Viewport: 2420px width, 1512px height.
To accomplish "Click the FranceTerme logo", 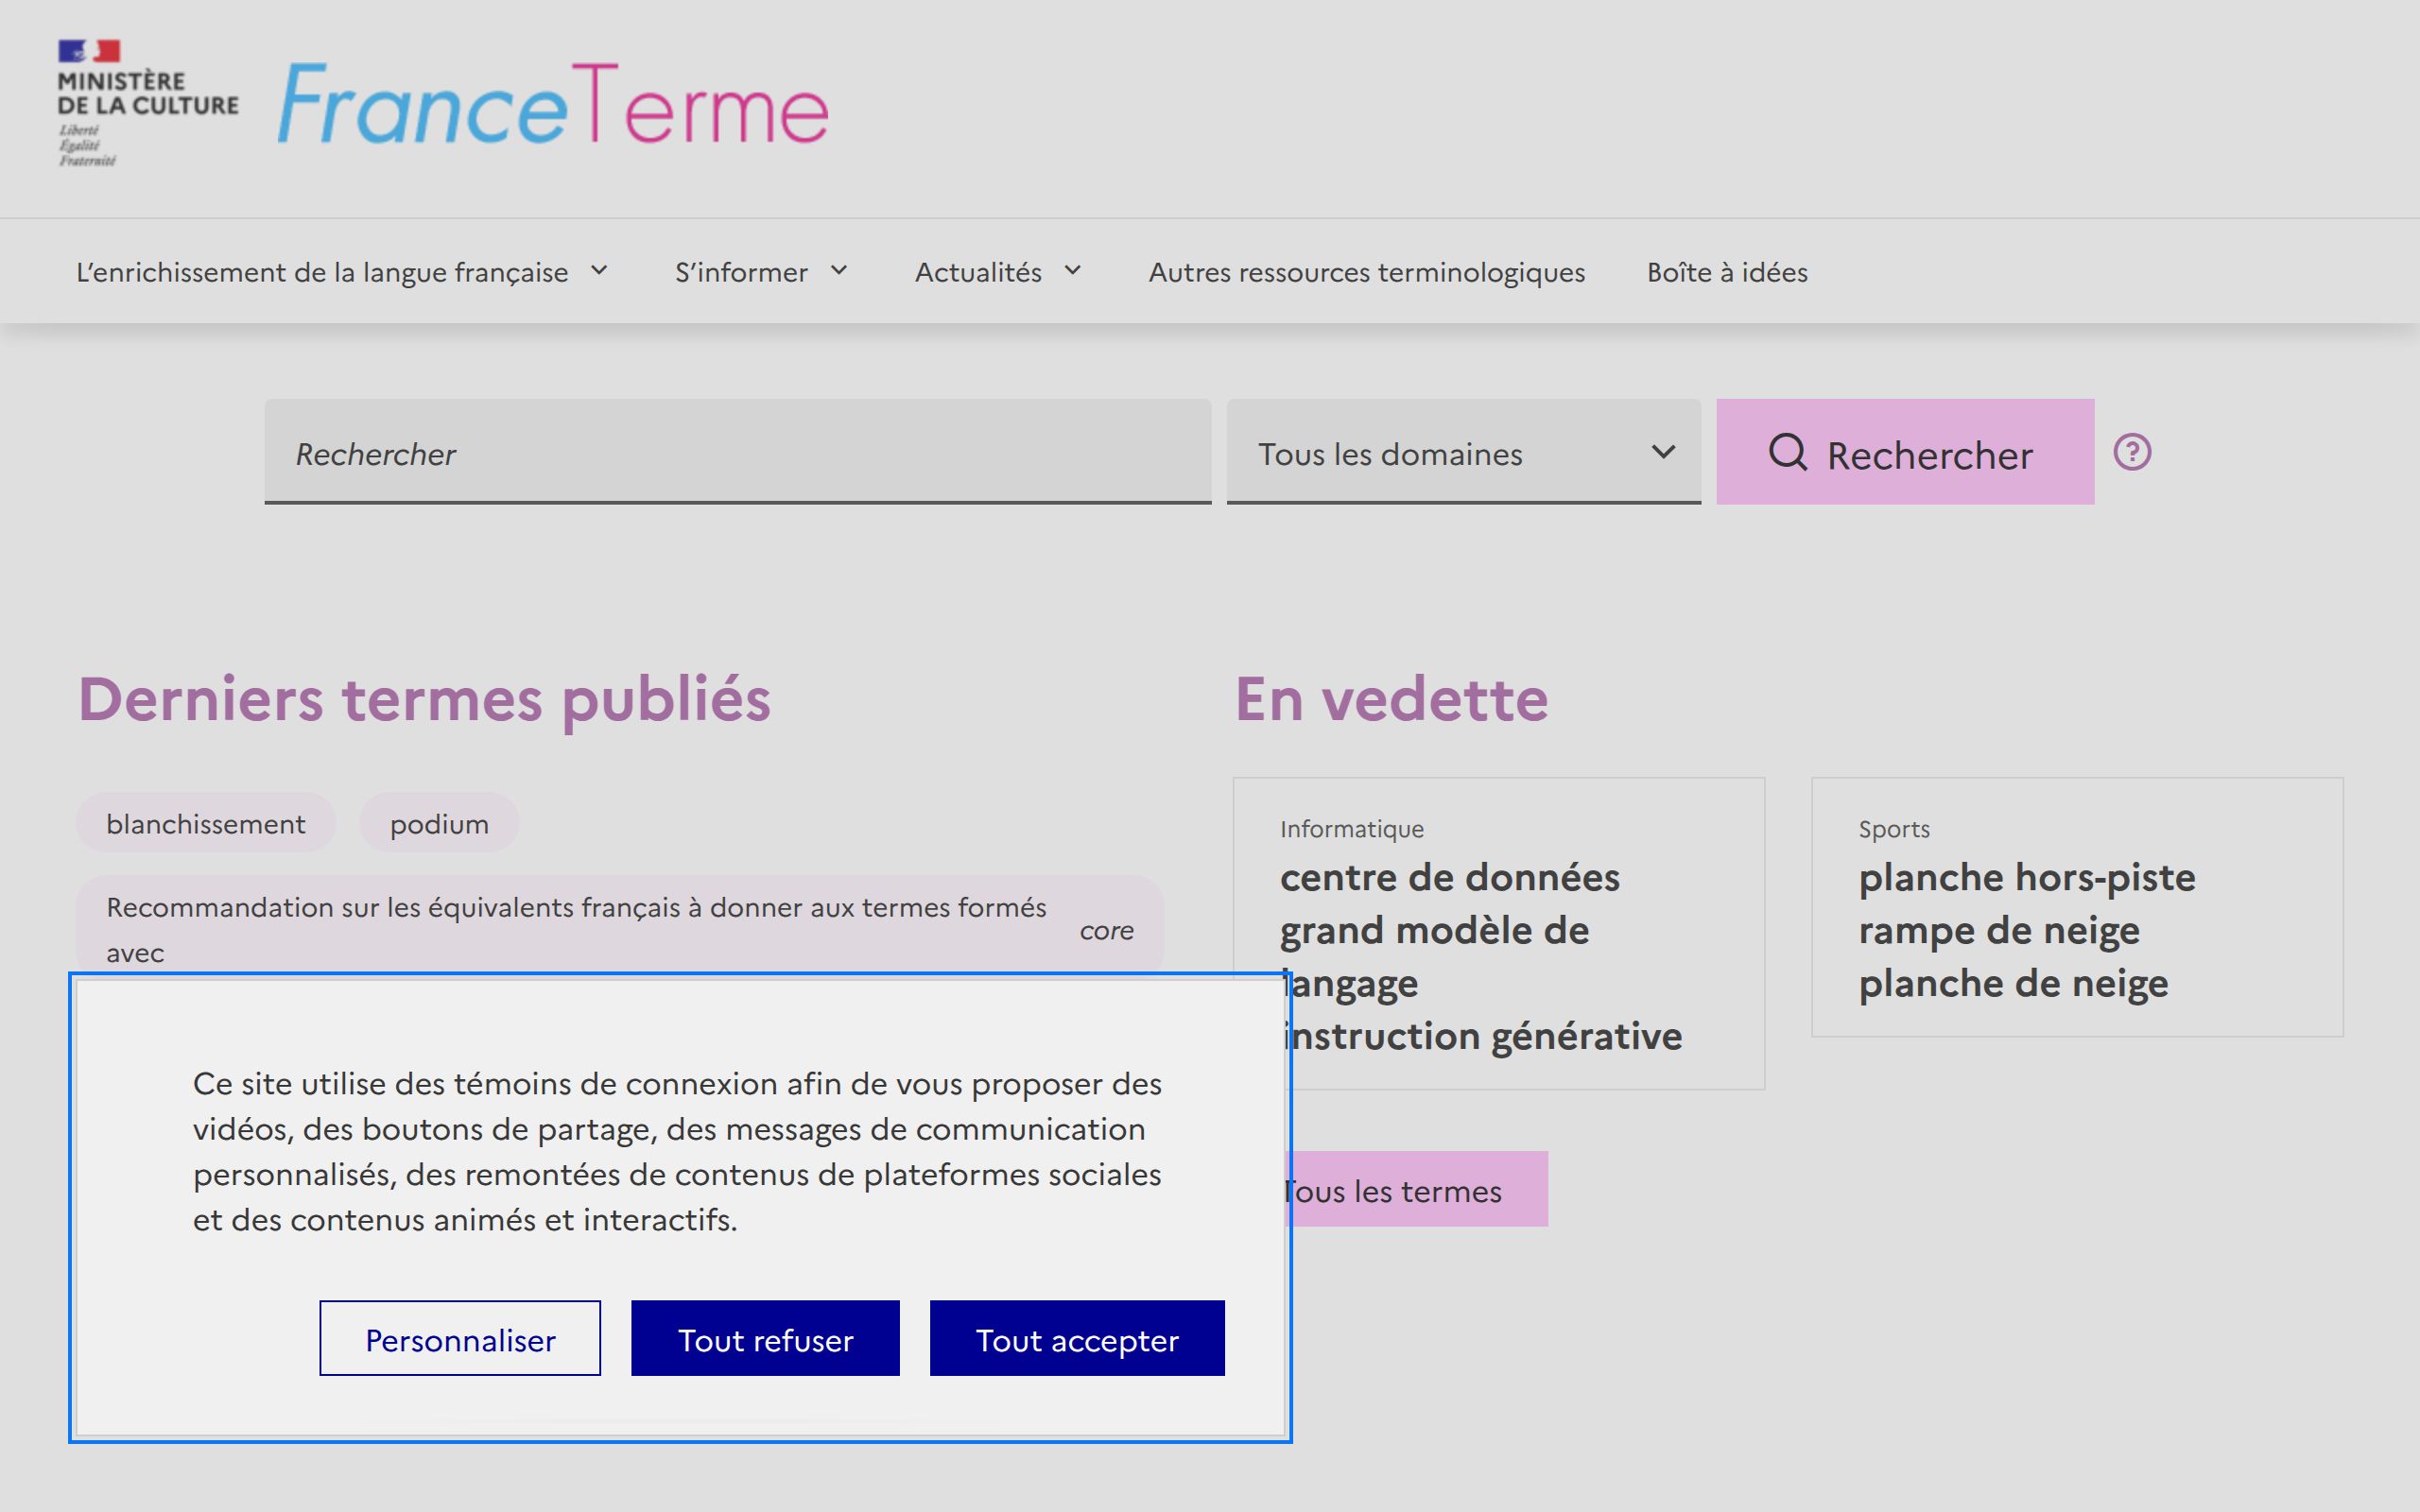I will click(x=553, y=105).
